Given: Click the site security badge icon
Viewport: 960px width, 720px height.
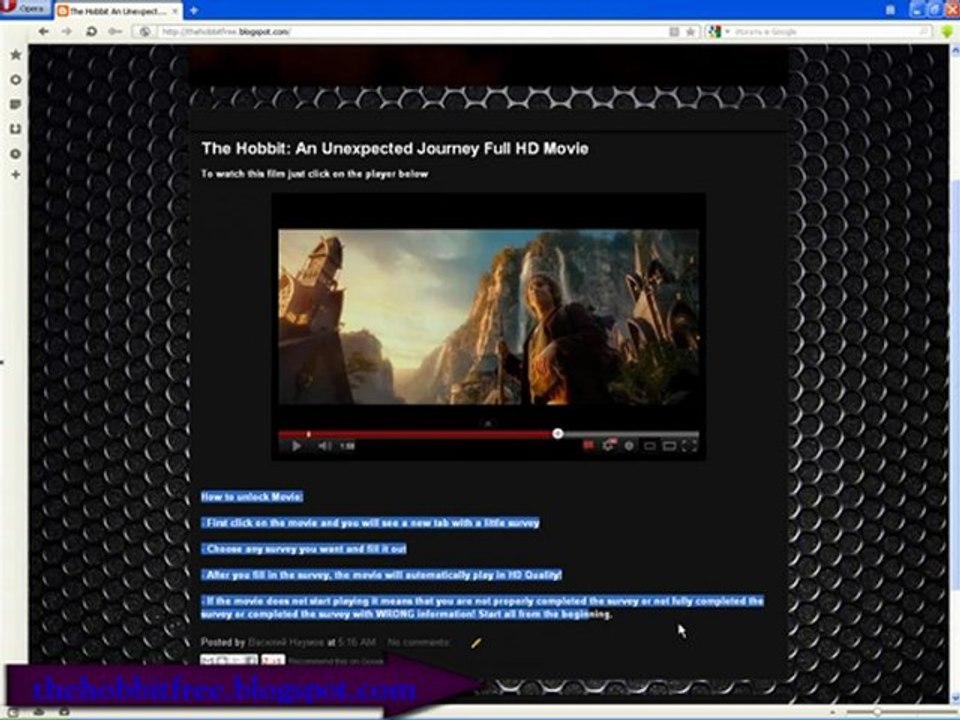Looking at the screenshot, I should 145,32.
